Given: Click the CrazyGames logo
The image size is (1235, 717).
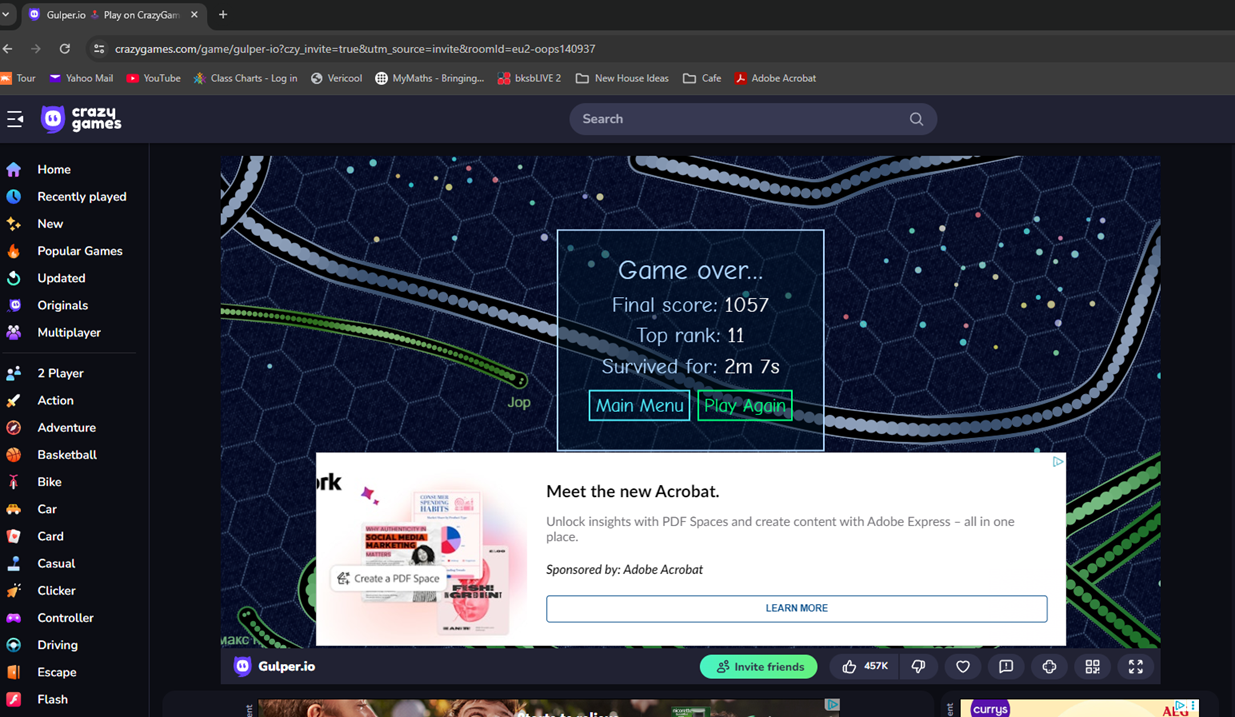Looking at the screenshot, I should coord(81,119).
